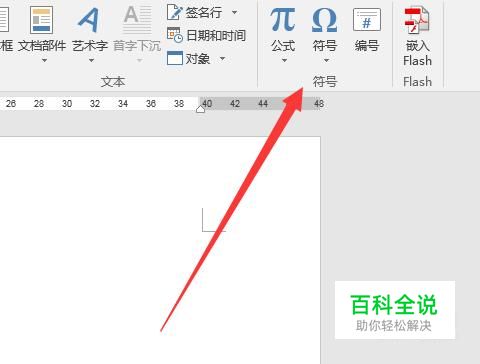
Task: Expand the 艺术字 dropdown arrow
Action: (91, 60)
